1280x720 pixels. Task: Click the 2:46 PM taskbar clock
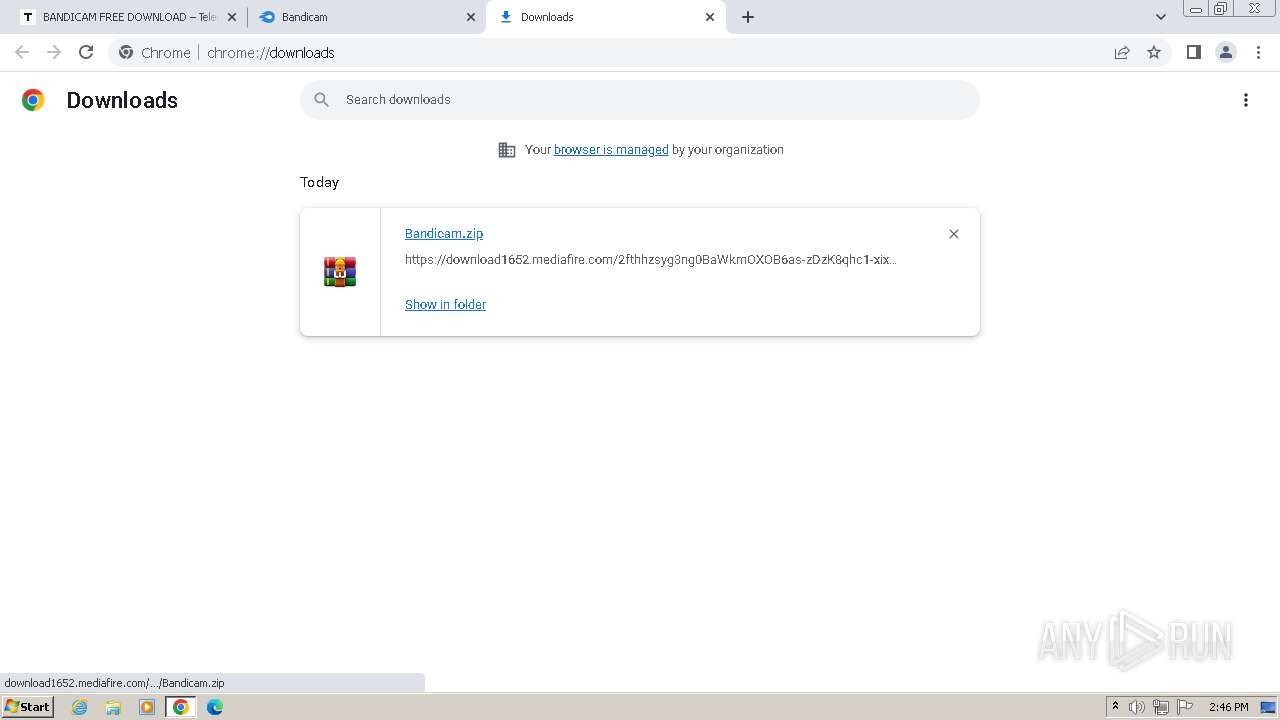click(1228, 707)
